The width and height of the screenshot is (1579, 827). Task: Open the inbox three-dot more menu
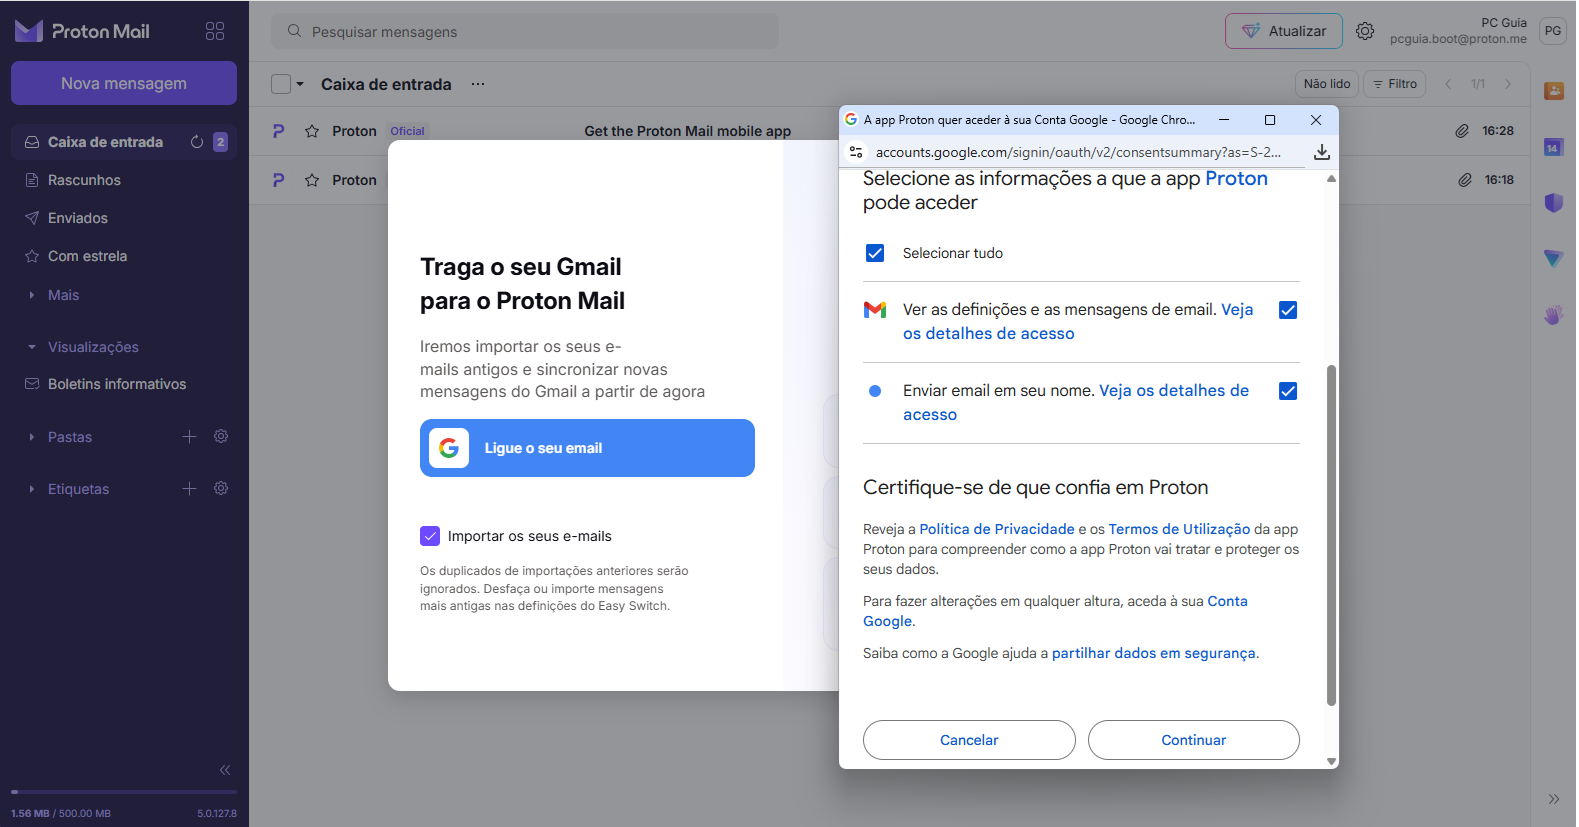478,84
